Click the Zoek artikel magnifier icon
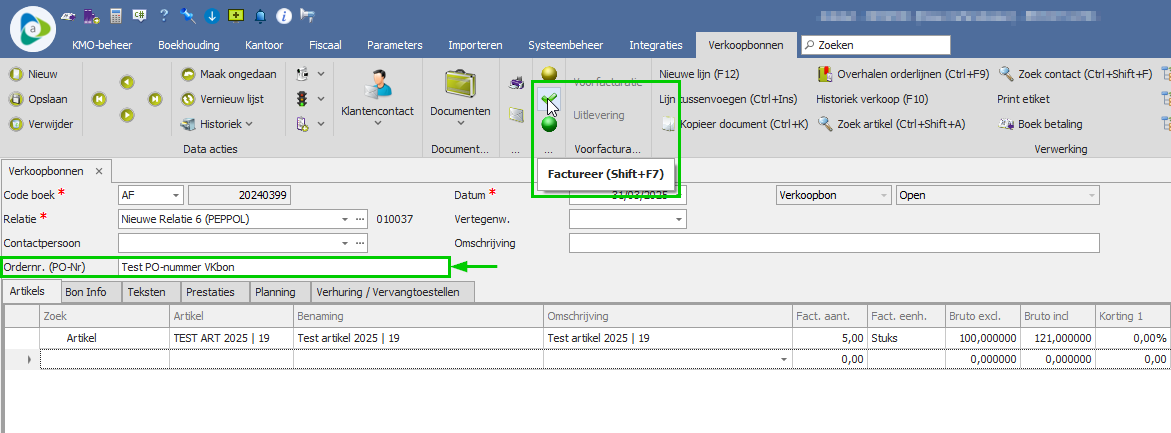The width and height of the screenshot is (1171, 433). point(825,124)
